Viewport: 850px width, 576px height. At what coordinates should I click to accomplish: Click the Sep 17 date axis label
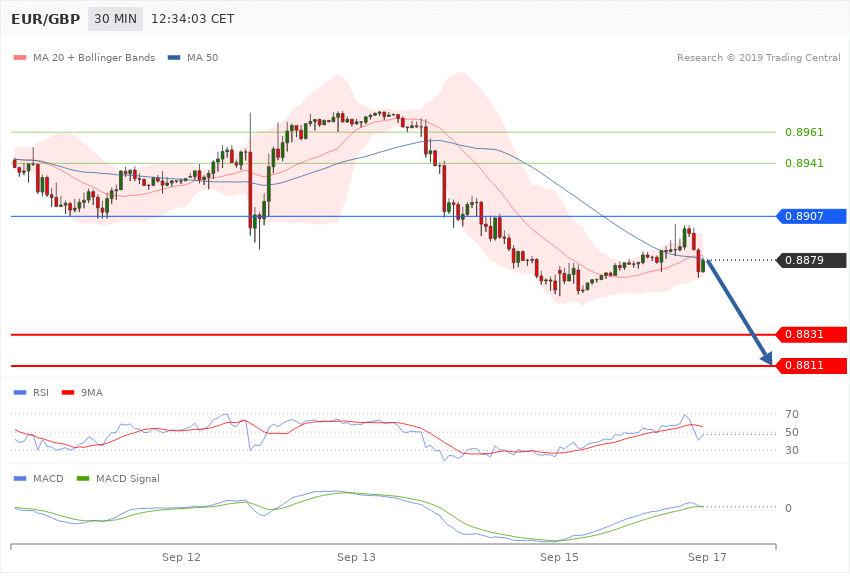coord(707,557)
